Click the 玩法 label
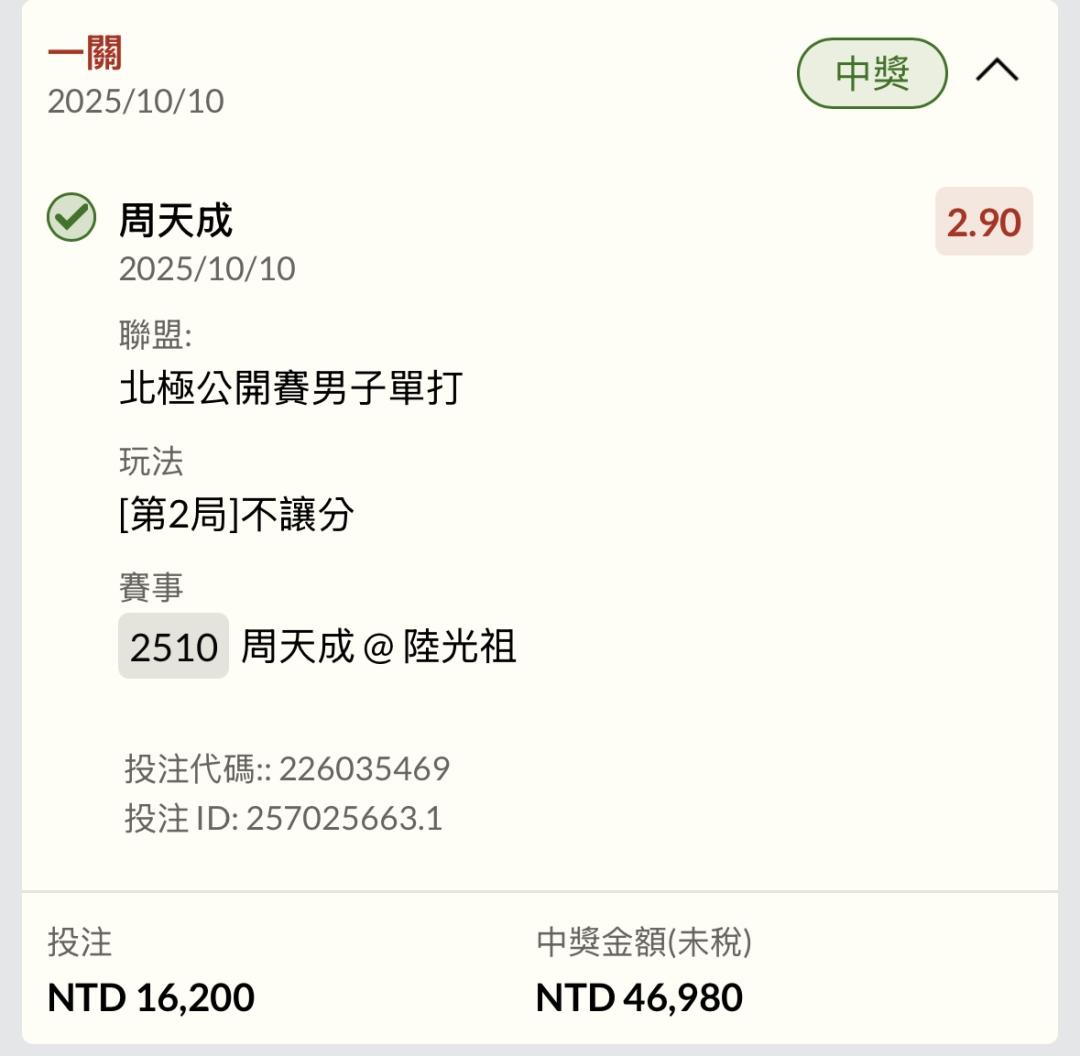The height and width of the screenshot is (1056, 1080). [151, 461]
